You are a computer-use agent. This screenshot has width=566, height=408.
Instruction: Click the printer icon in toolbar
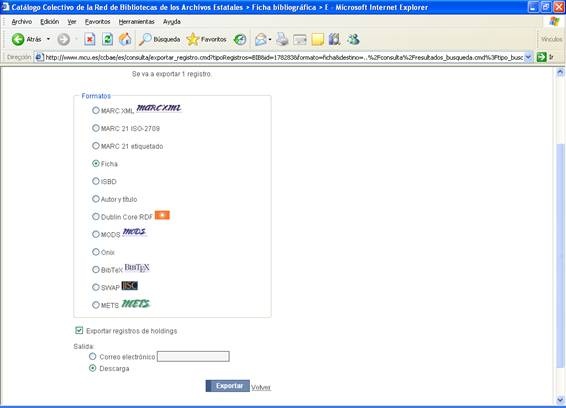pyautogui.click(x=282, y=39)
